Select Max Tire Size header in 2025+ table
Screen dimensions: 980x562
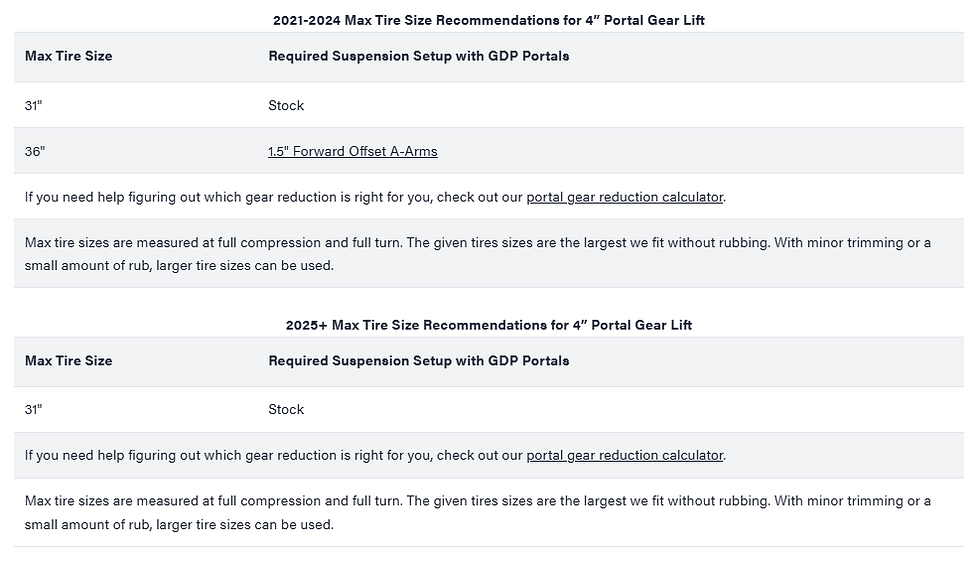68,361
